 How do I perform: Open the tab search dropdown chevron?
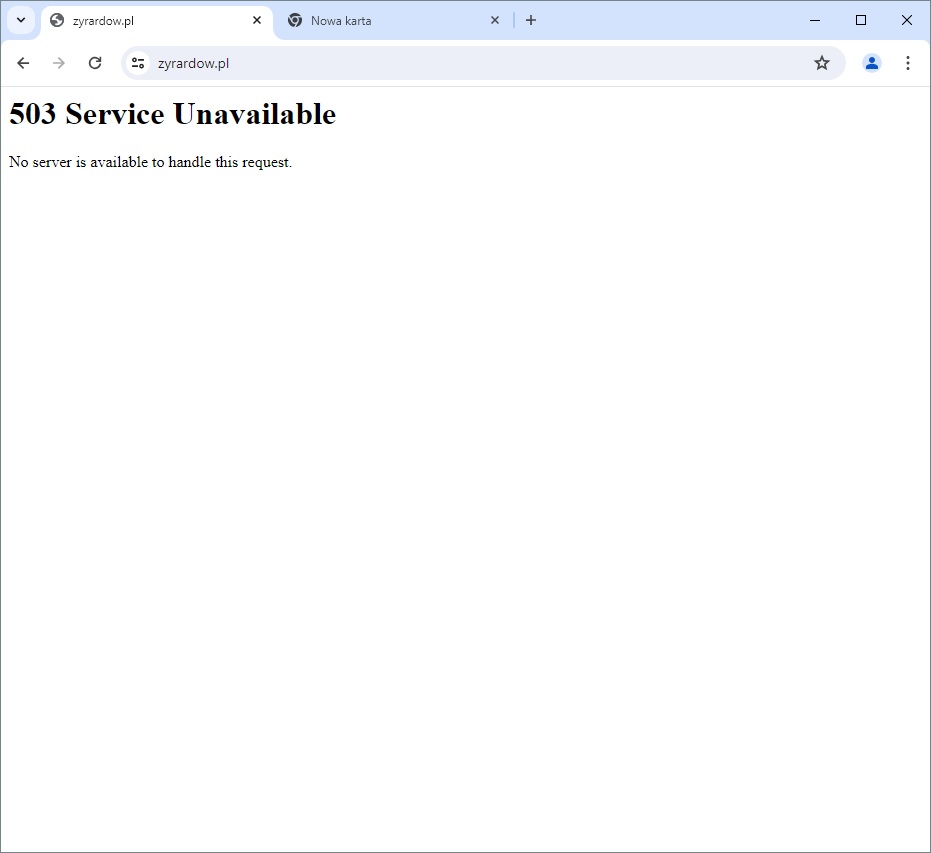21,20
